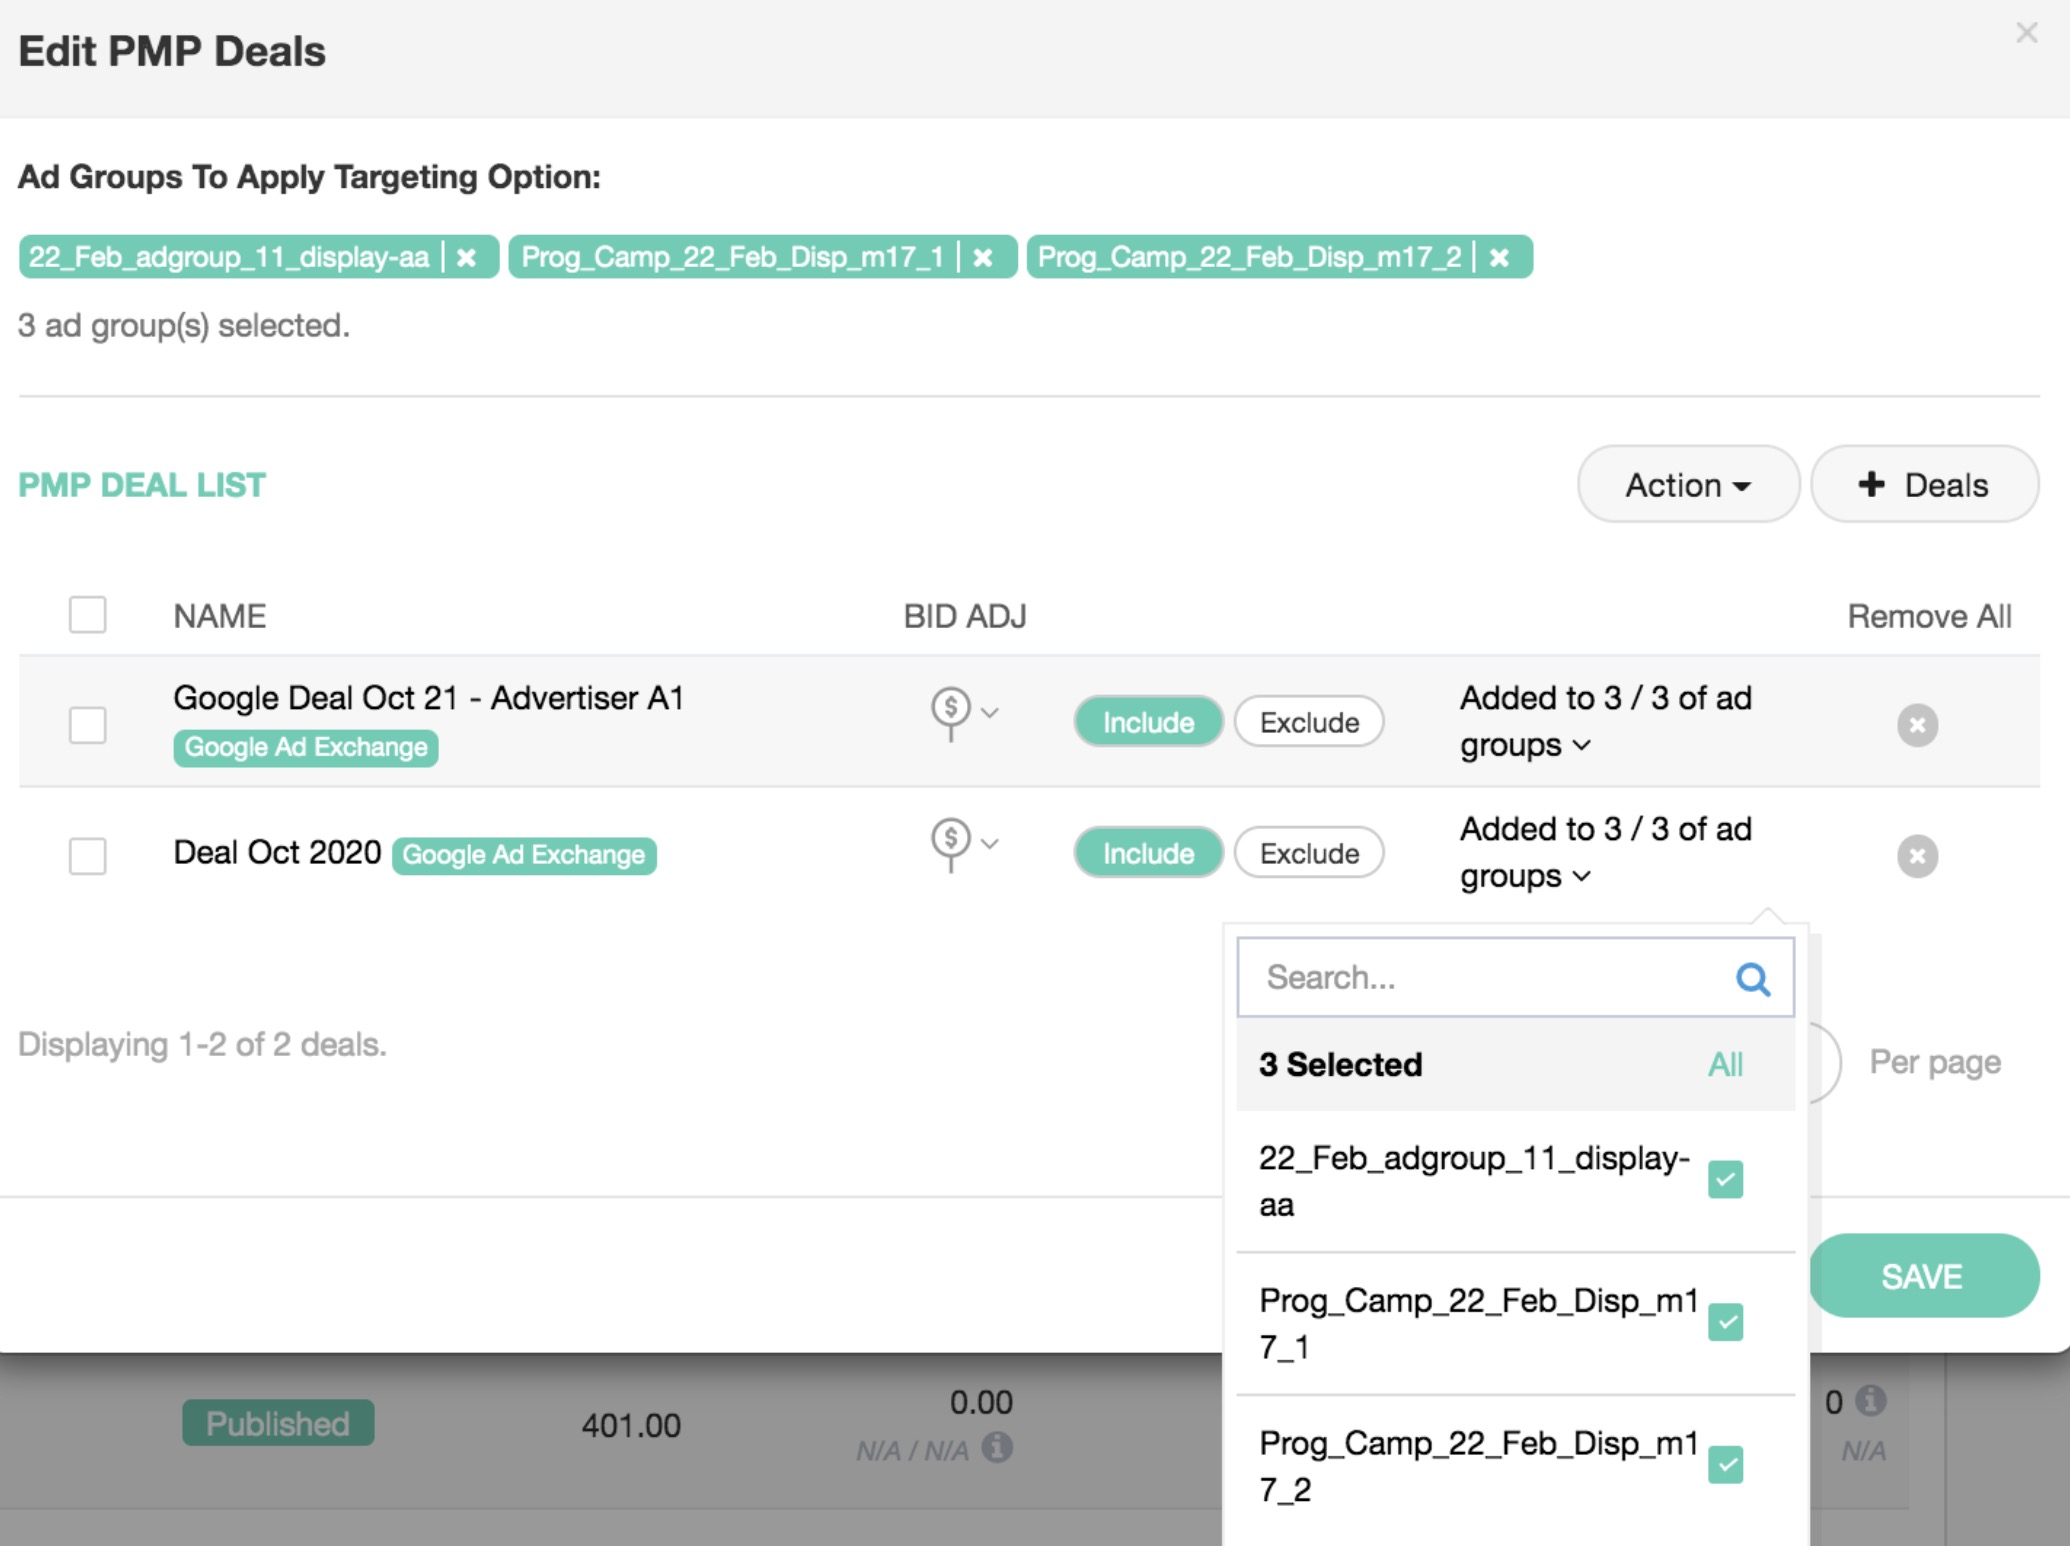
Task: Click the + Deals button
Action: pyautogui.click(x=1924, y=485)
